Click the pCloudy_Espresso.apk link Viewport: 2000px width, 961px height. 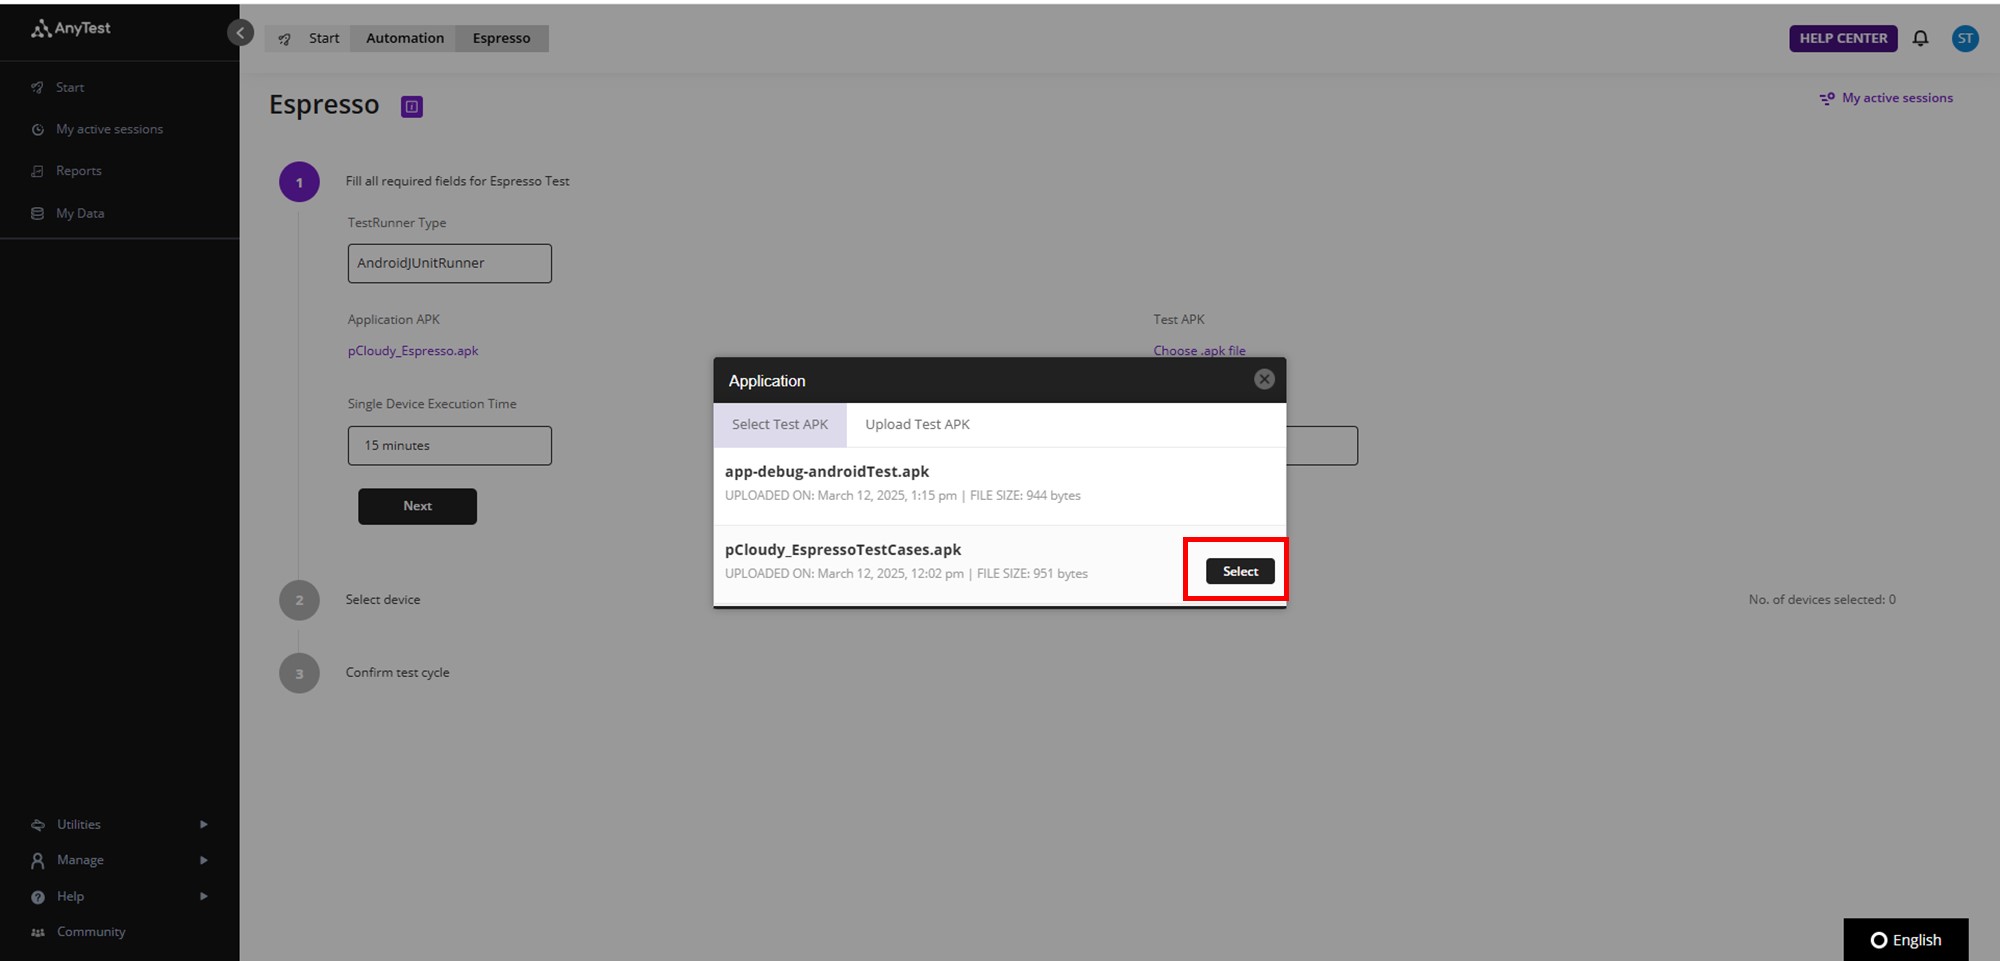point(413,351)
